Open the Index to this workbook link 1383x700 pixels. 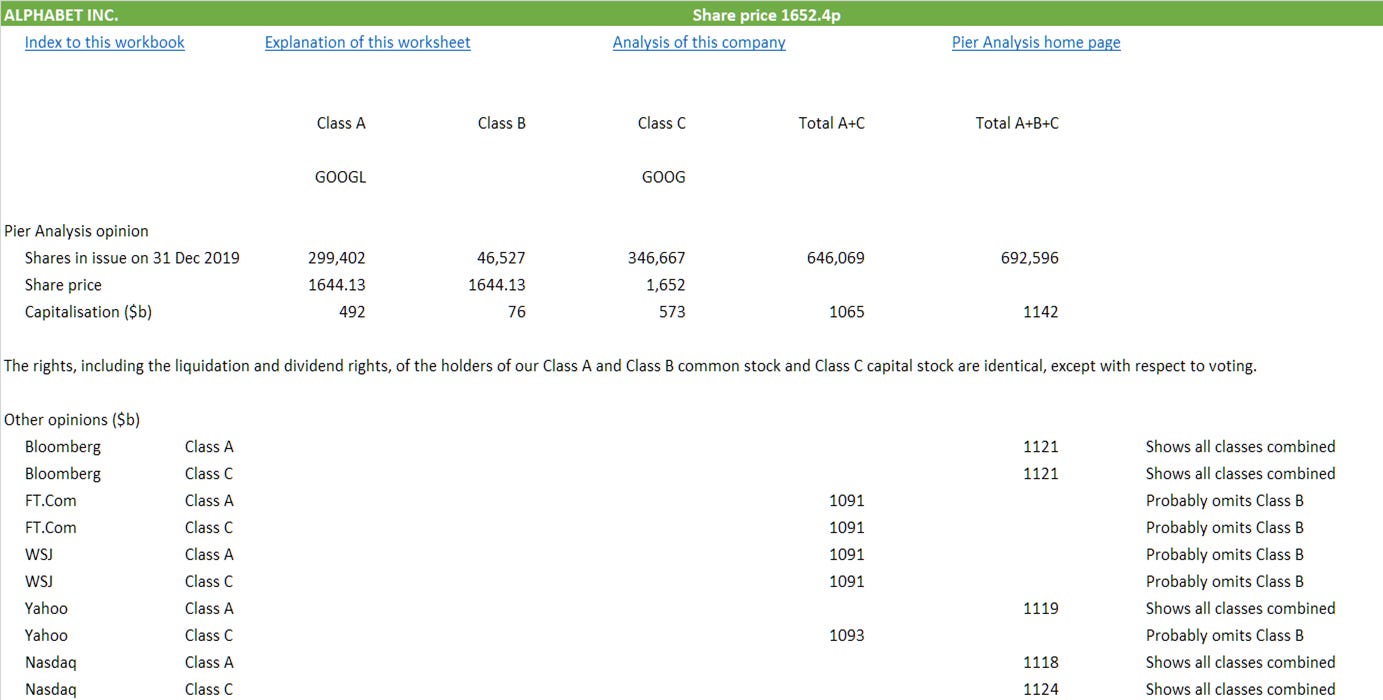(x=105, y=42)
